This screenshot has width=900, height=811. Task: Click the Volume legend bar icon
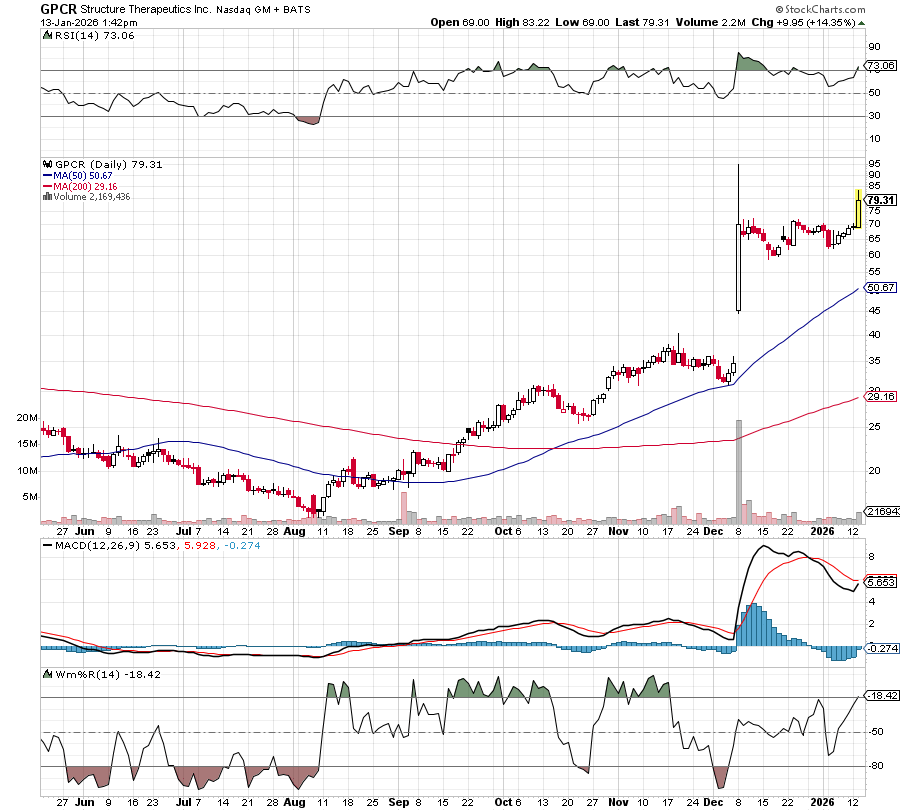(46, 197)
